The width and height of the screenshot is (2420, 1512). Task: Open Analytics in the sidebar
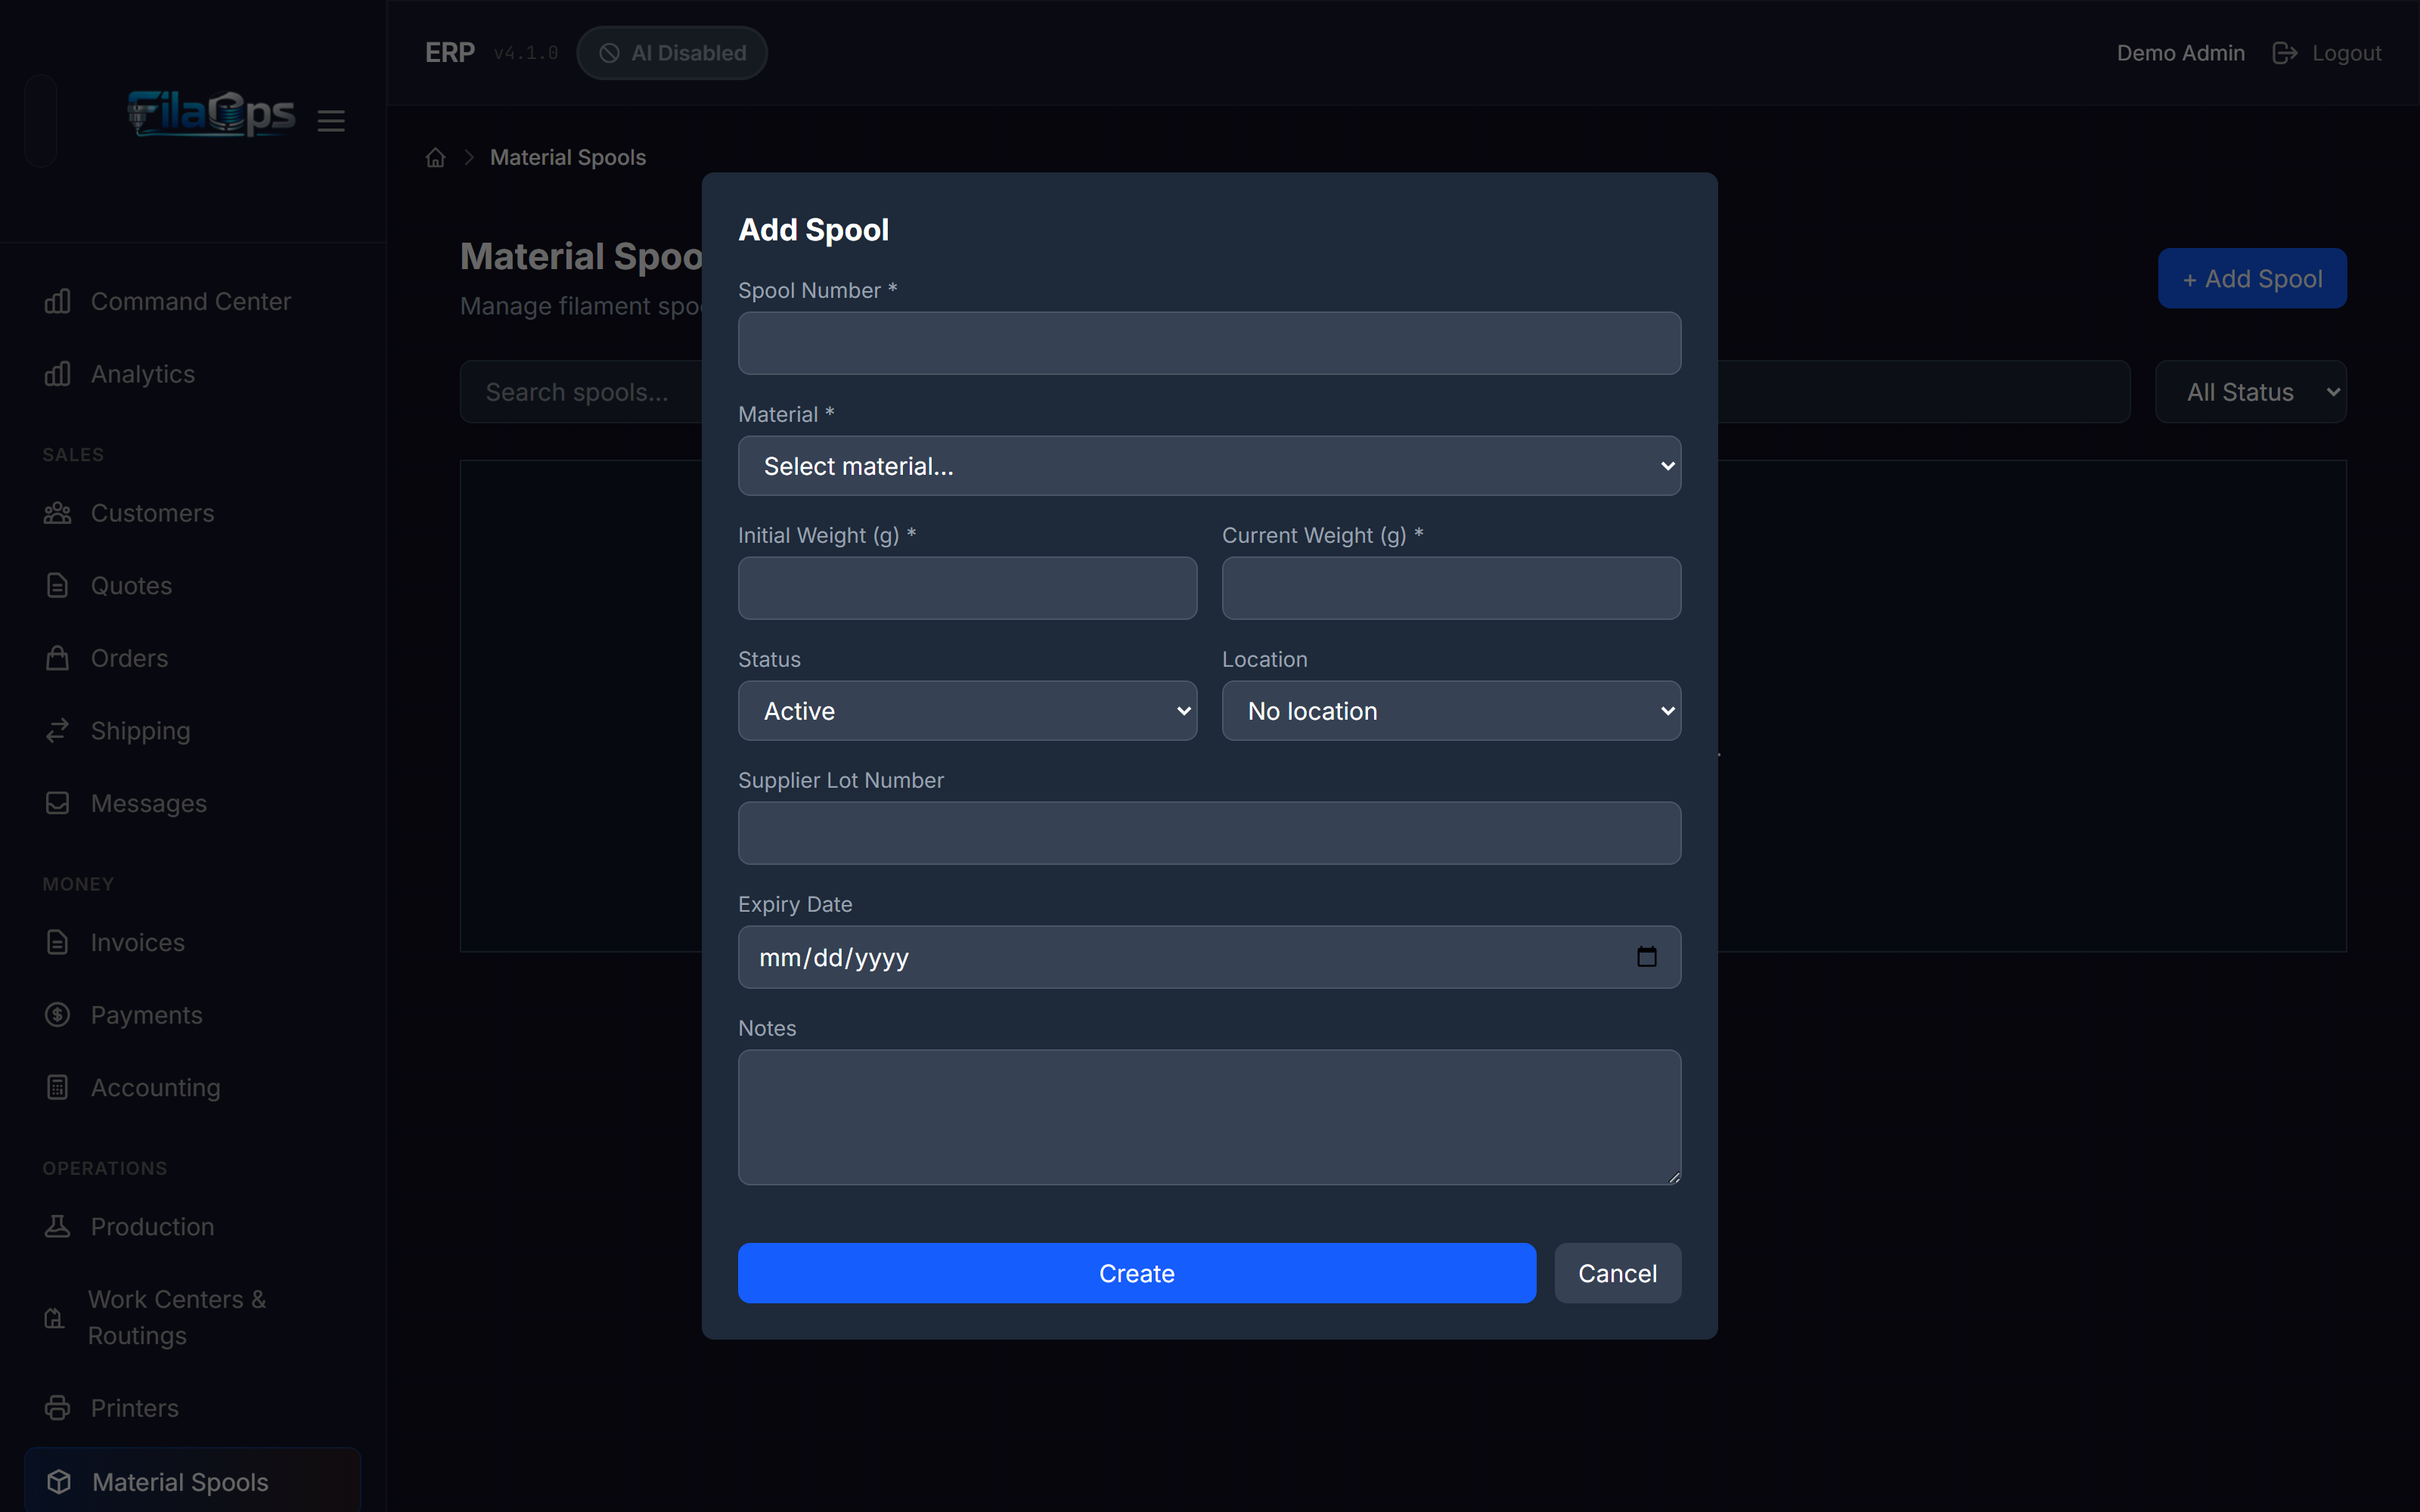pos(192,374)
